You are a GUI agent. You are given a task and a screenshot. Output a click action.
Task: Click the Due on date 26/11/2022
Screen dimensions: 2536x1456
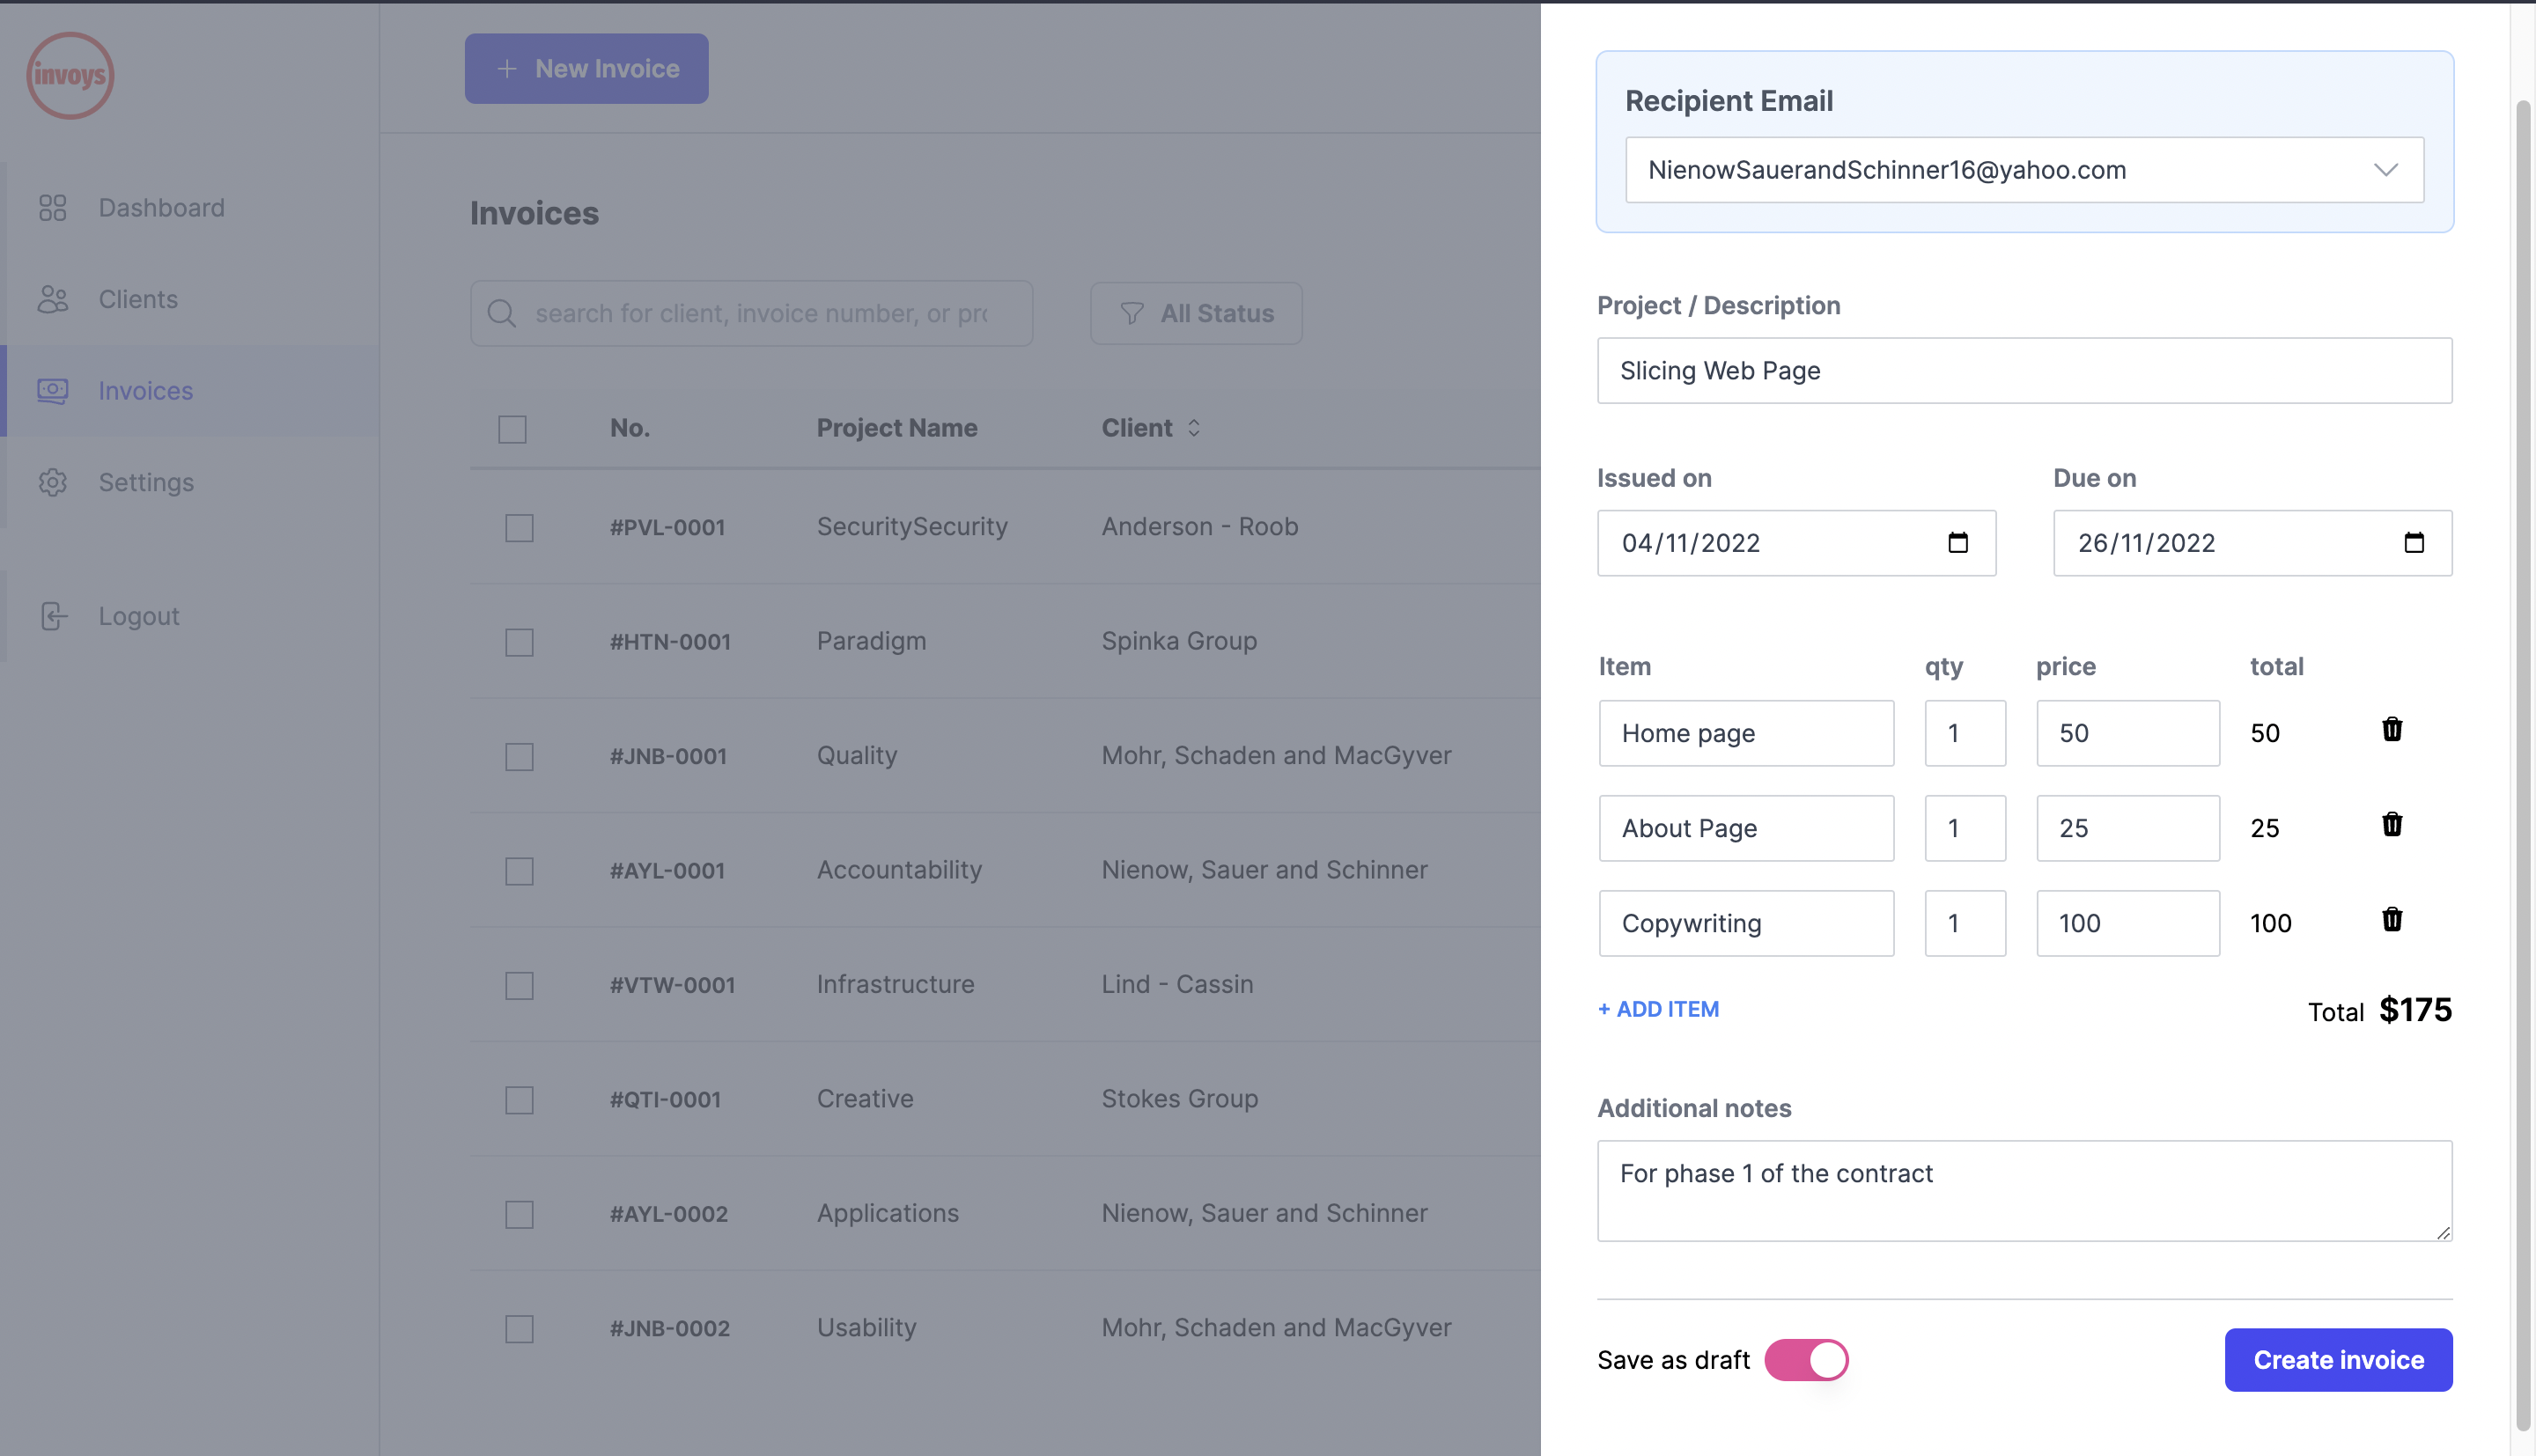(x=2146, y=543)
